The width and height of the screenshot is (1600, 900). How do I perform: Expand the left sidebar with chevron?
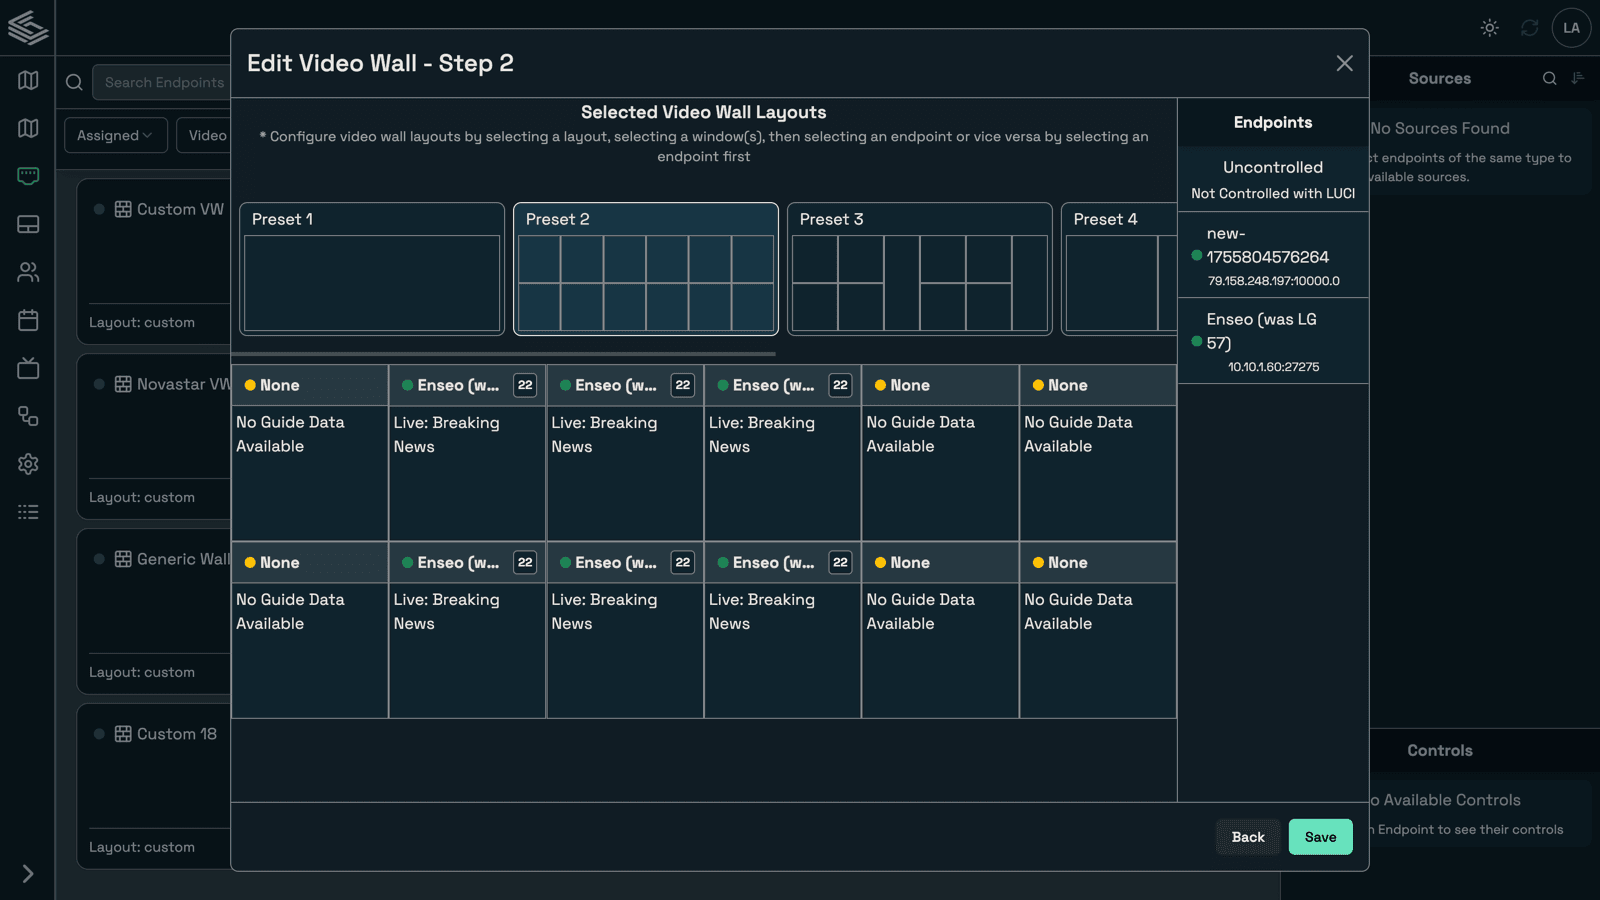(x=28, y=873)
